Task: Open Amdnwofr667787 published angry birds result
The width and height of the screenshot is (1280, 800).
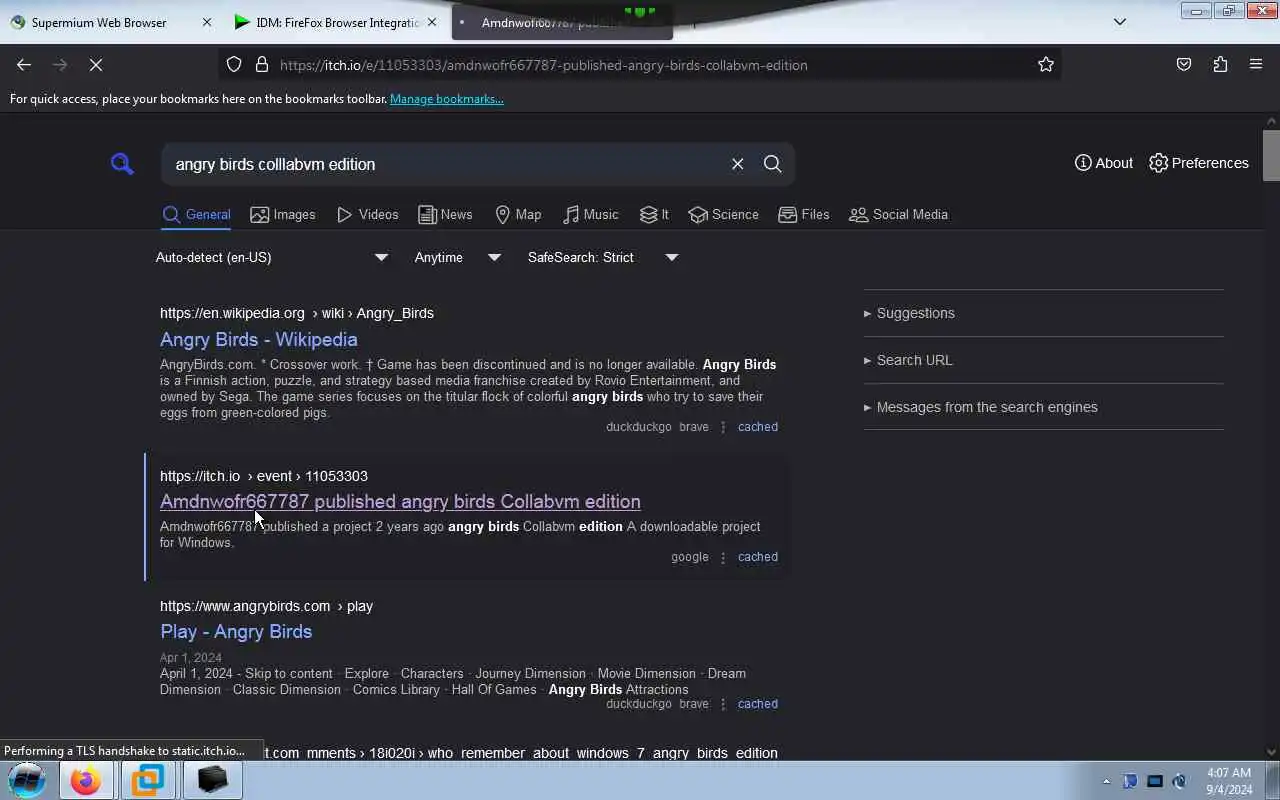Action: 400,502
